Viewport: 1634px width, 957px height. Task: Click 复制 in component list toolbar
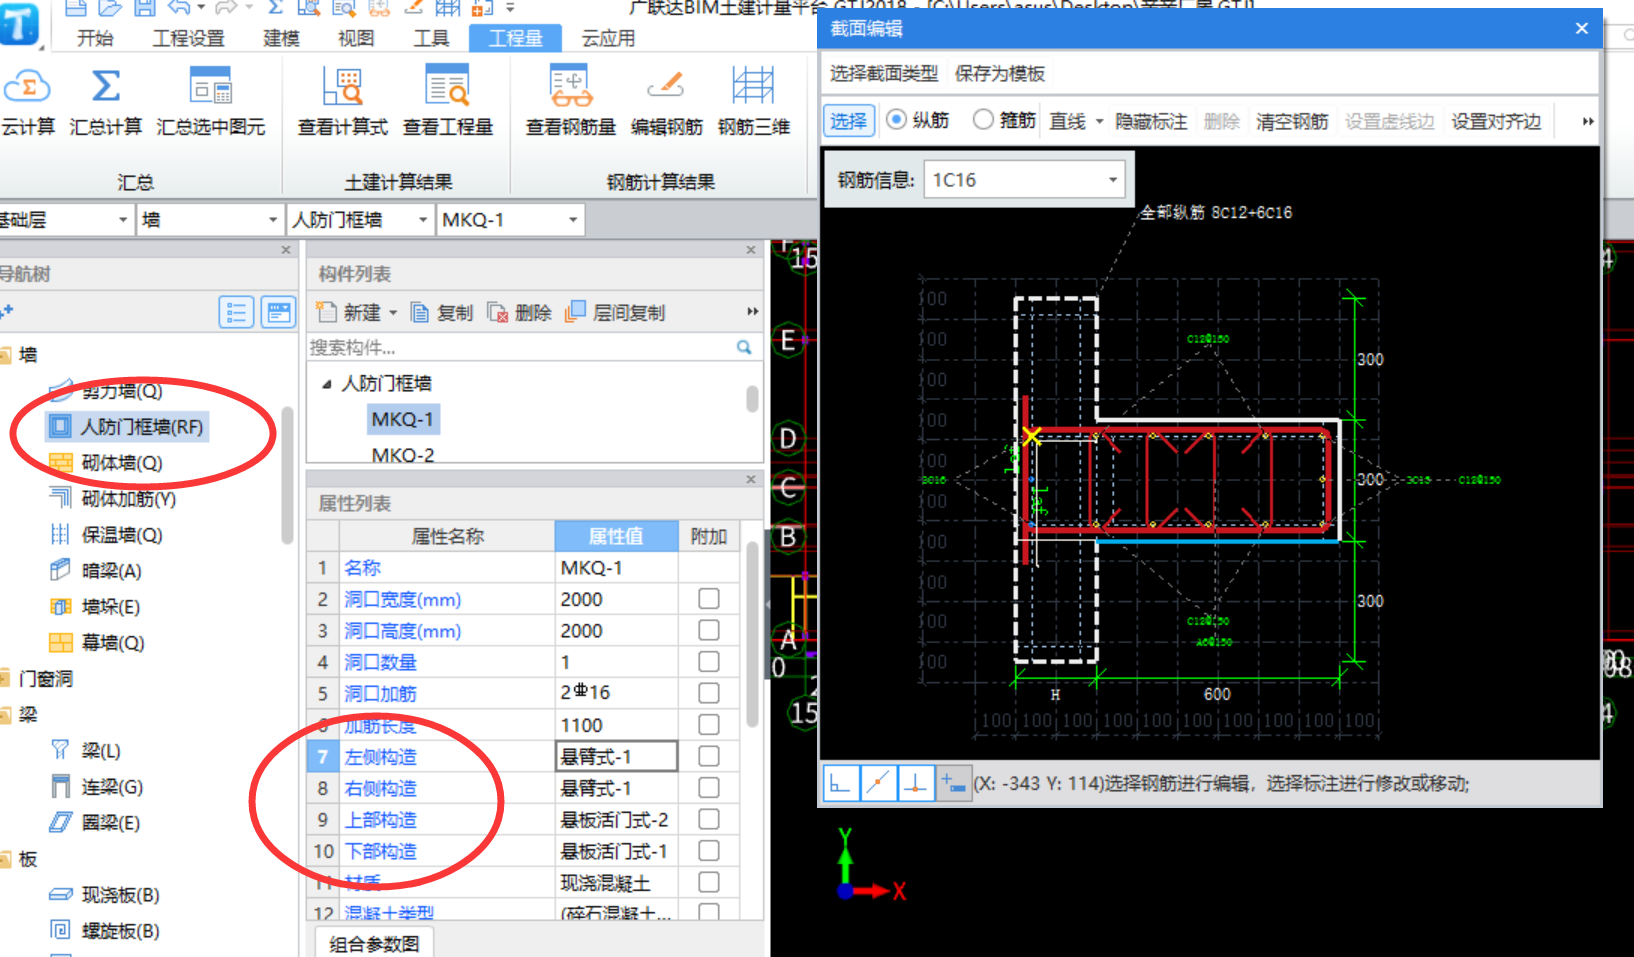442,313
